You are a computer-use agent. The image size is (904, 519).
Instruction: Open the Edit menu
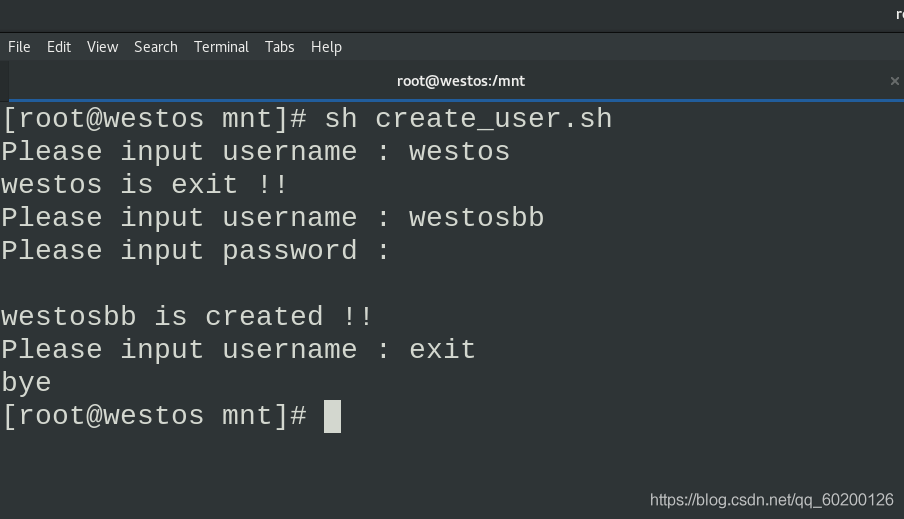point(59,47)
